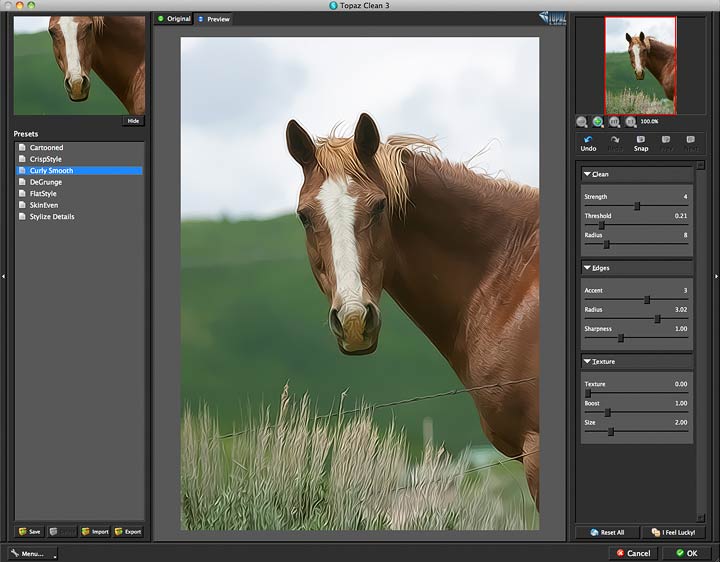Screen dimensions: 720x562
Task: Click the zoom out magnifier icon
Action: pyautogui.click(x=581, y=122)
